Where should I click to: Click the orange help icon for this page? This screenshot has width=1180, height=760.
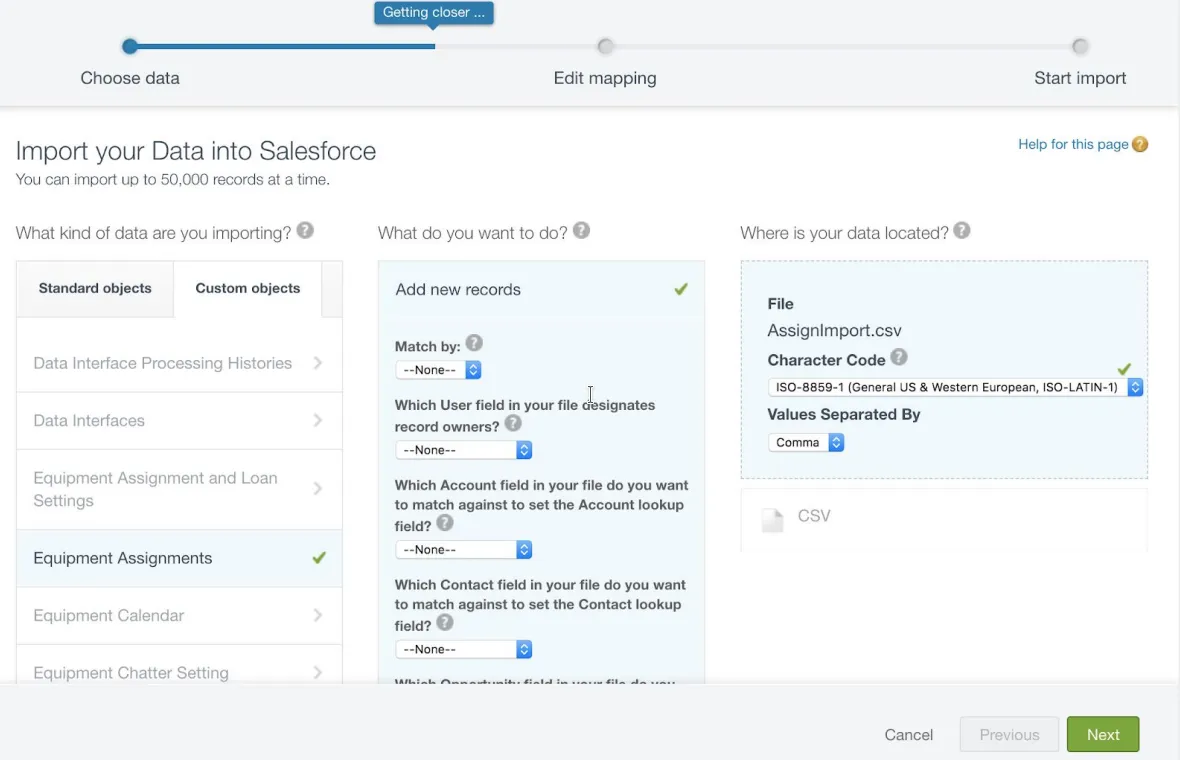pyautogui.click(x=1140, y=144)
